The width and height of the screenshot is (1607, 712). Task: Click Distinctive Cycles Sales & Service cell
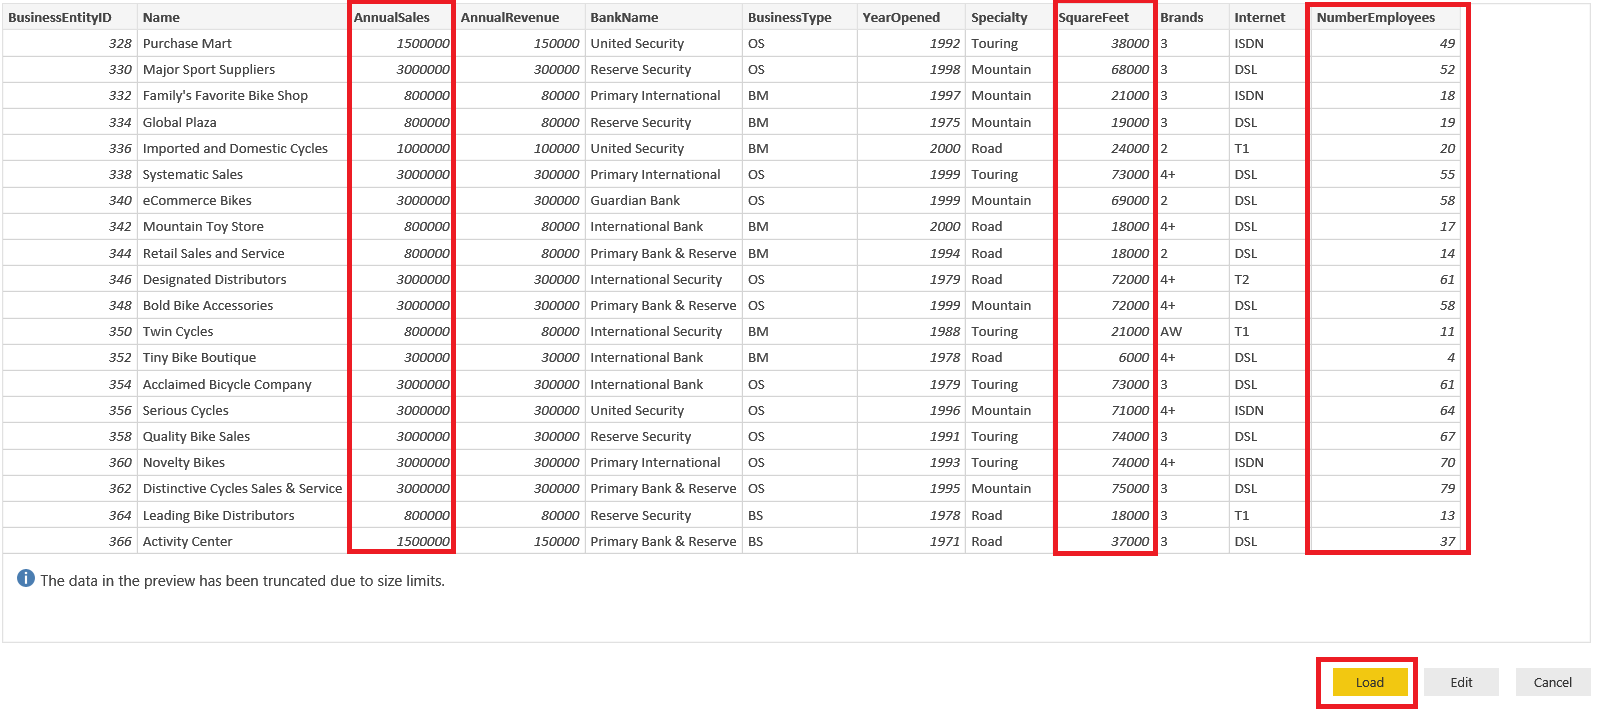pos(243,488)
